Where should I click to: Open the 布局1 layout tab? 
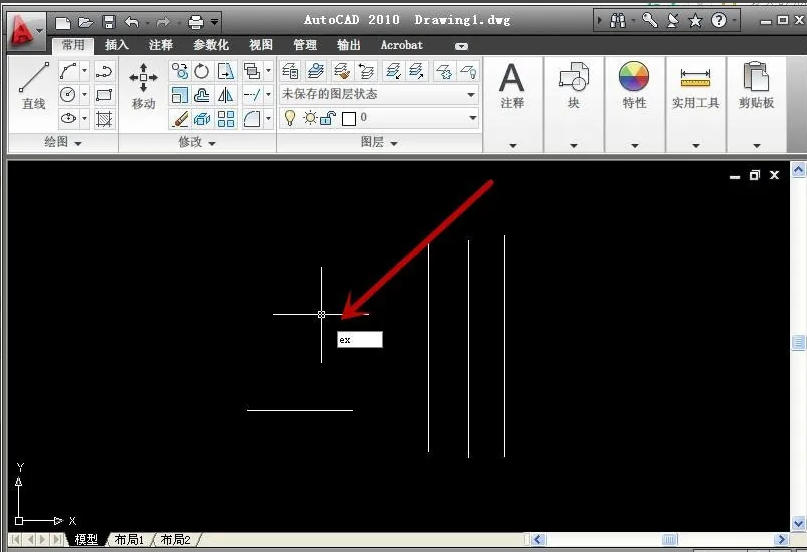[129, 540]
